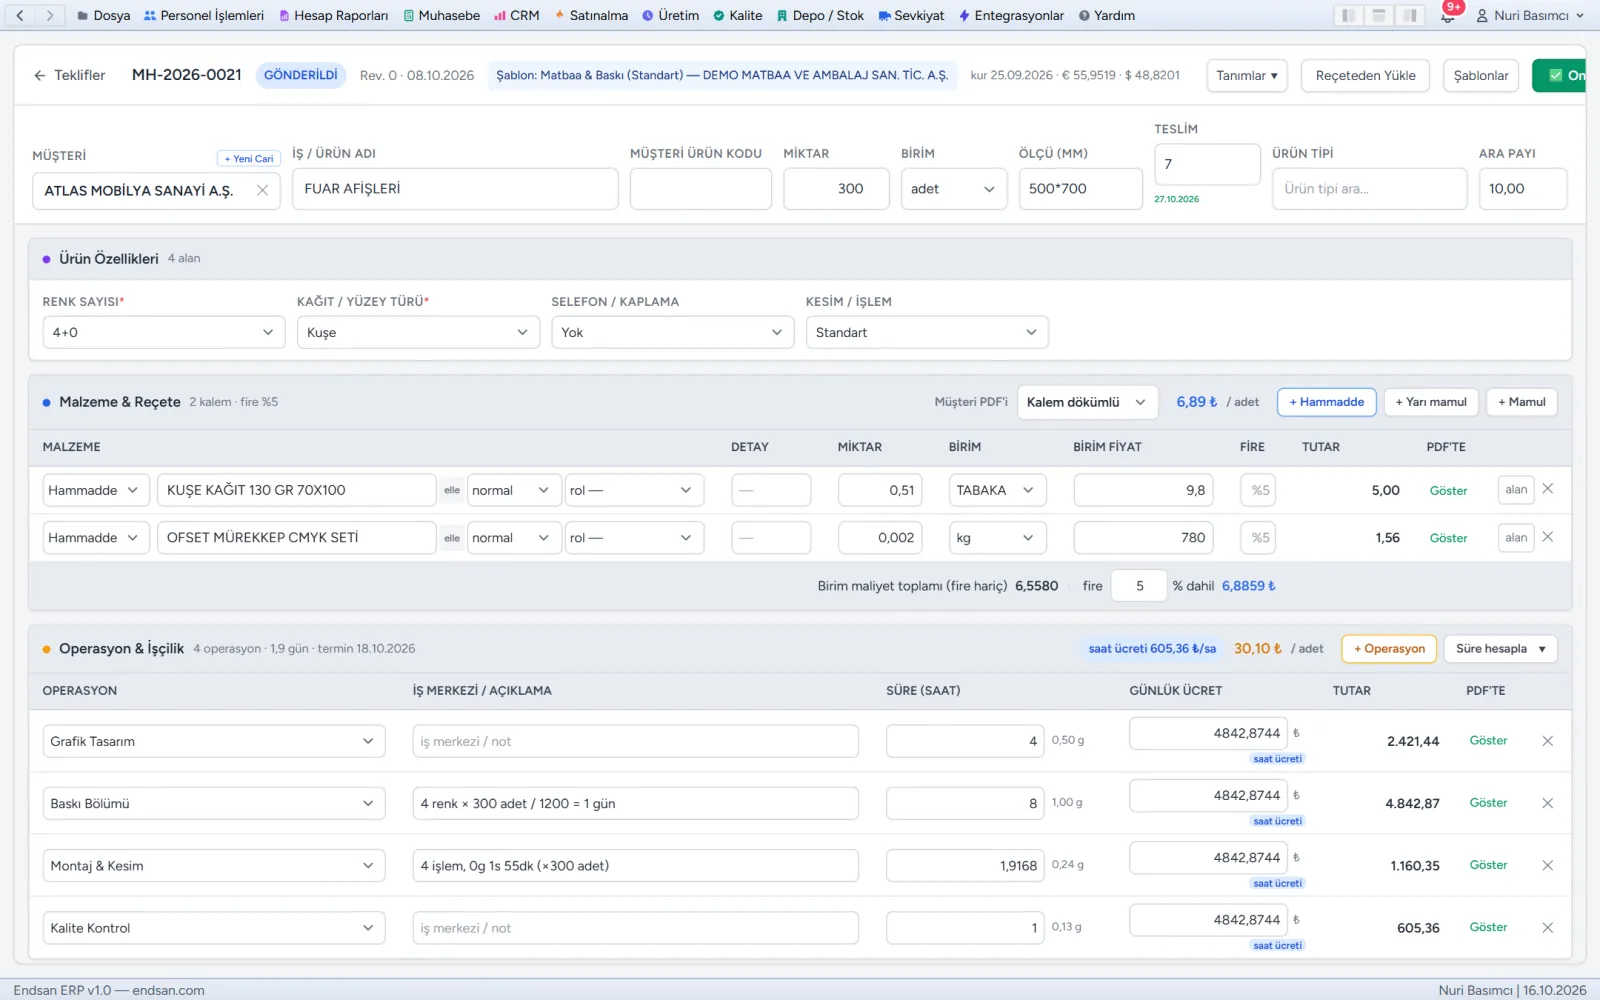1600x1000 pixels.
Task: Open the Entegrasyonlar menu
Action: [1011, 15]
